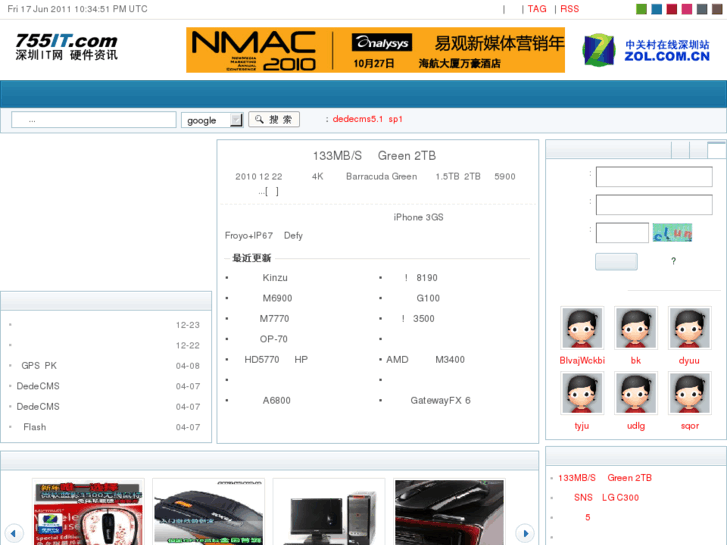The width and height of the screenshot is (727, 545).
Task: Open the dyuu member avatar
Action: 689,328
